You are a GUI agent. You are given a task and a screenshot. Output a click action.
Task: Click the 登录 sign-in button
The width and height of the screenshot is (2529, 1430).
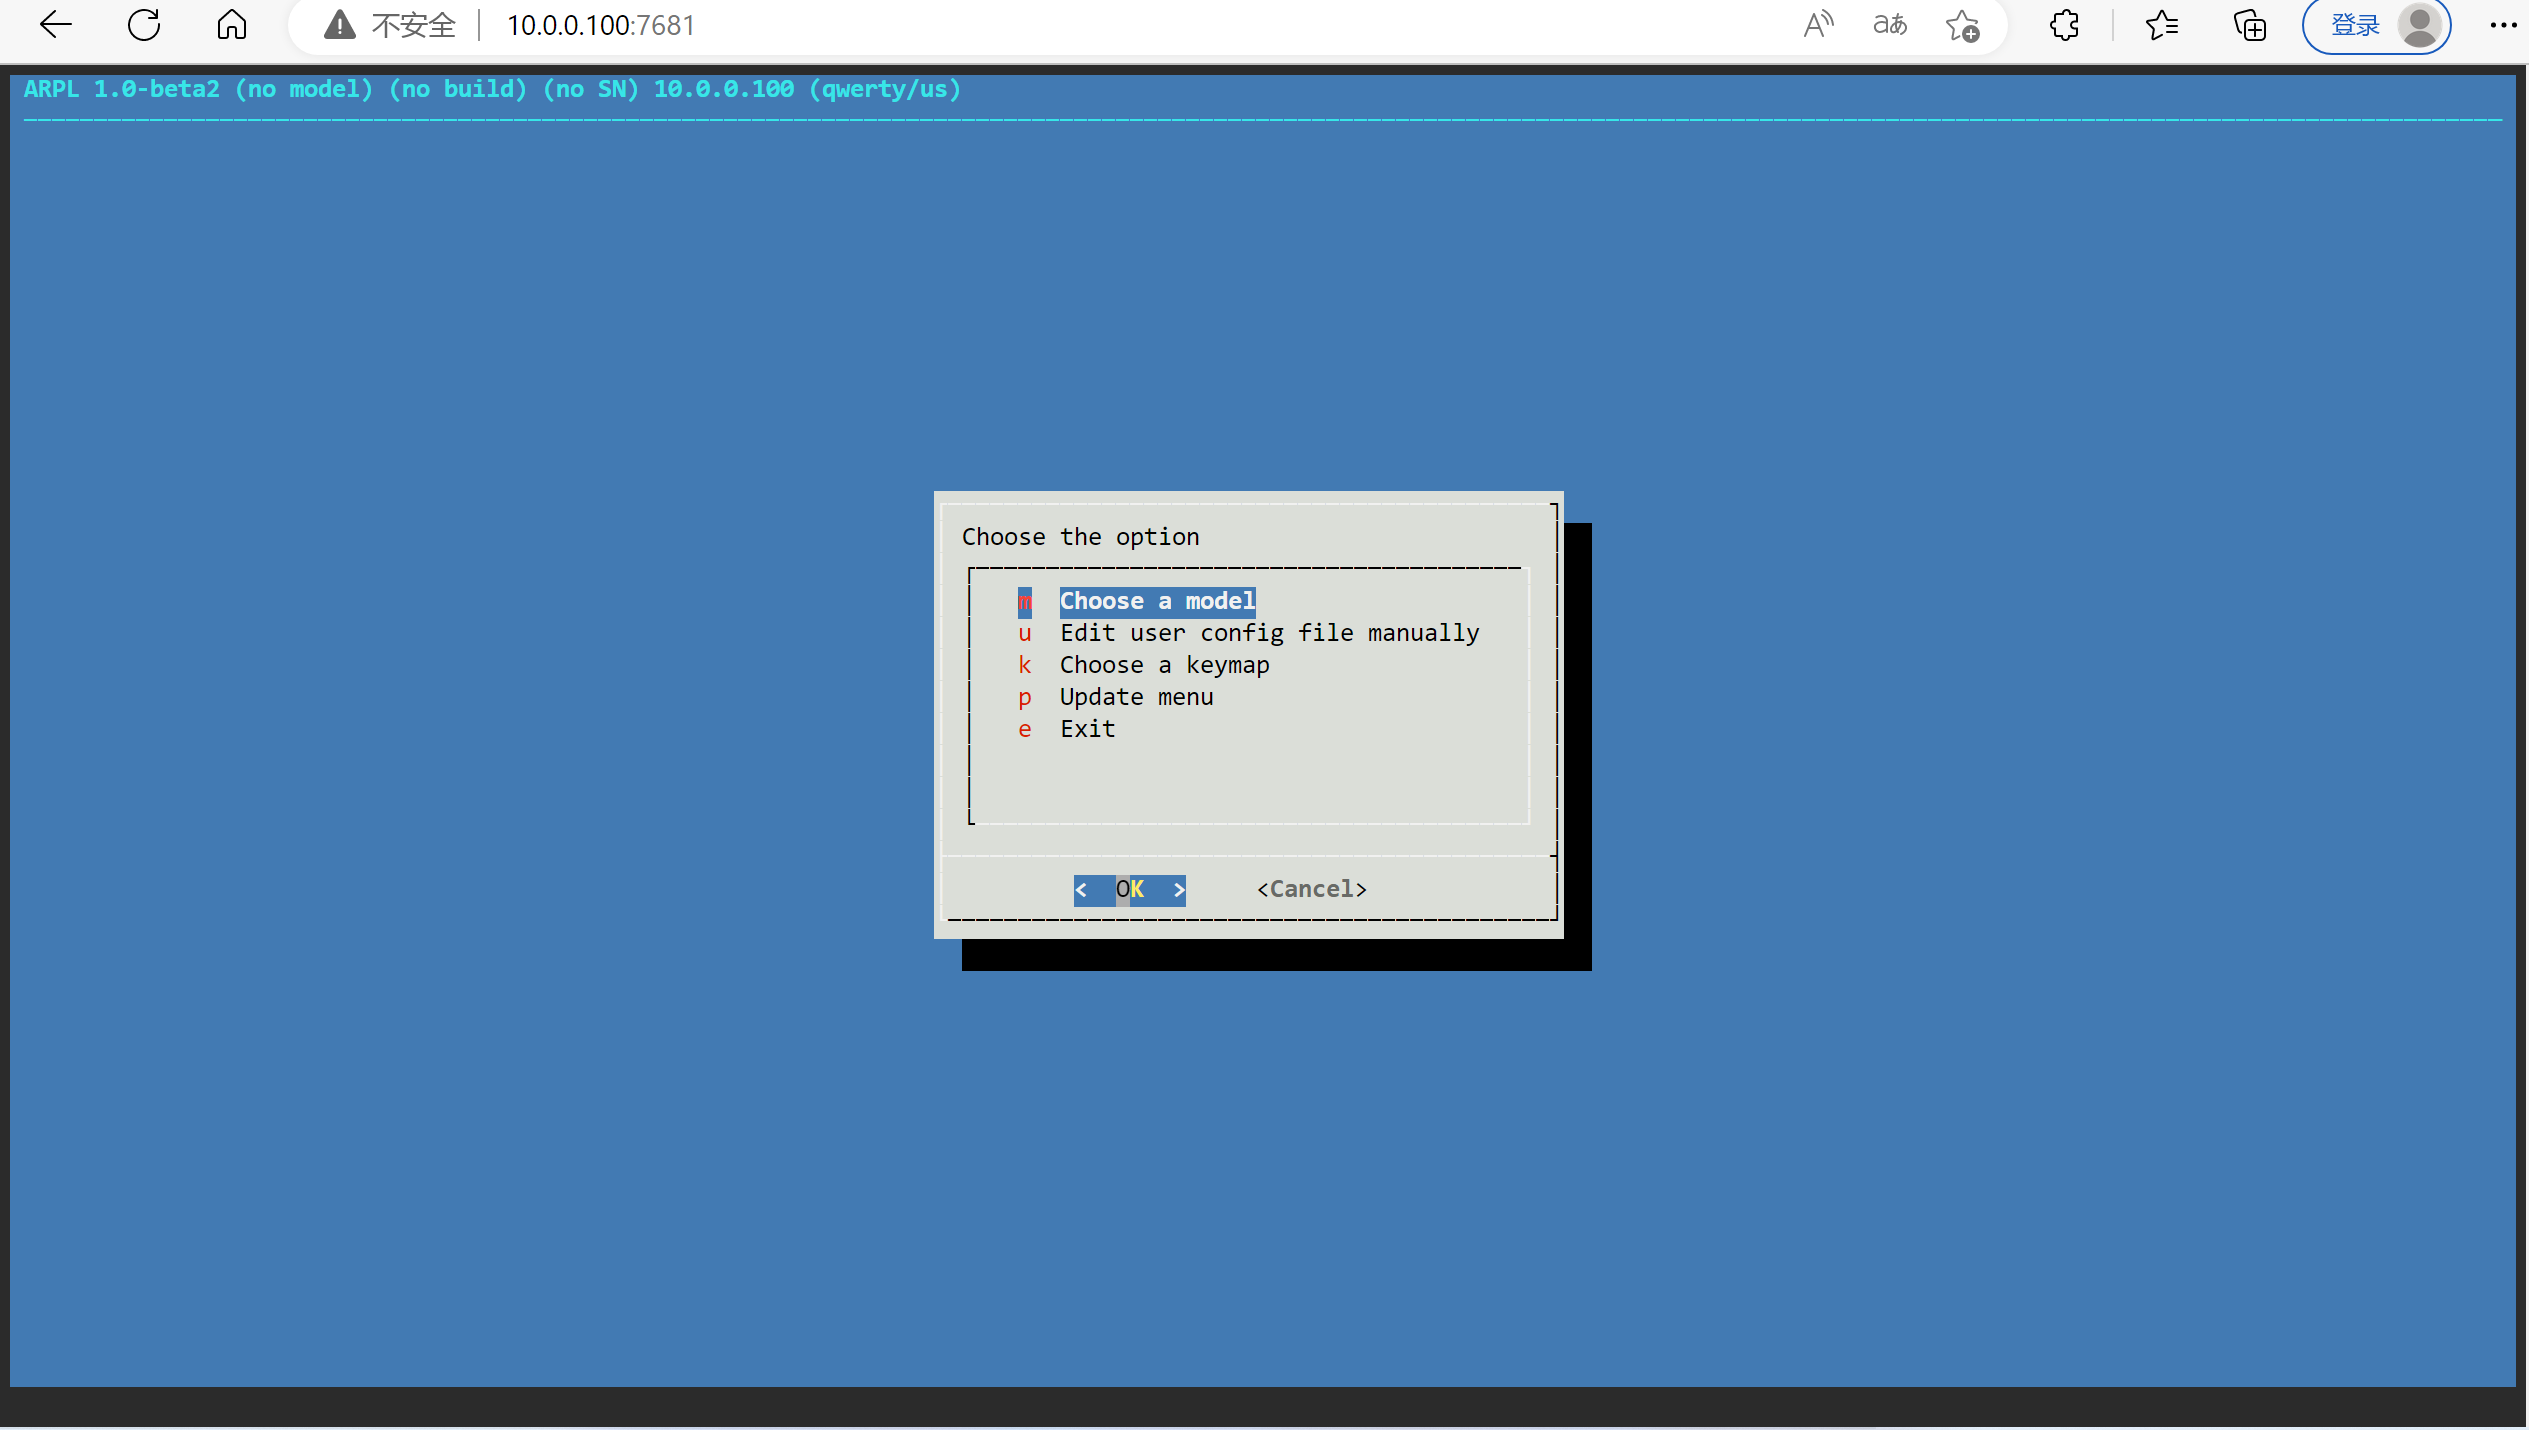(2376, 25)
